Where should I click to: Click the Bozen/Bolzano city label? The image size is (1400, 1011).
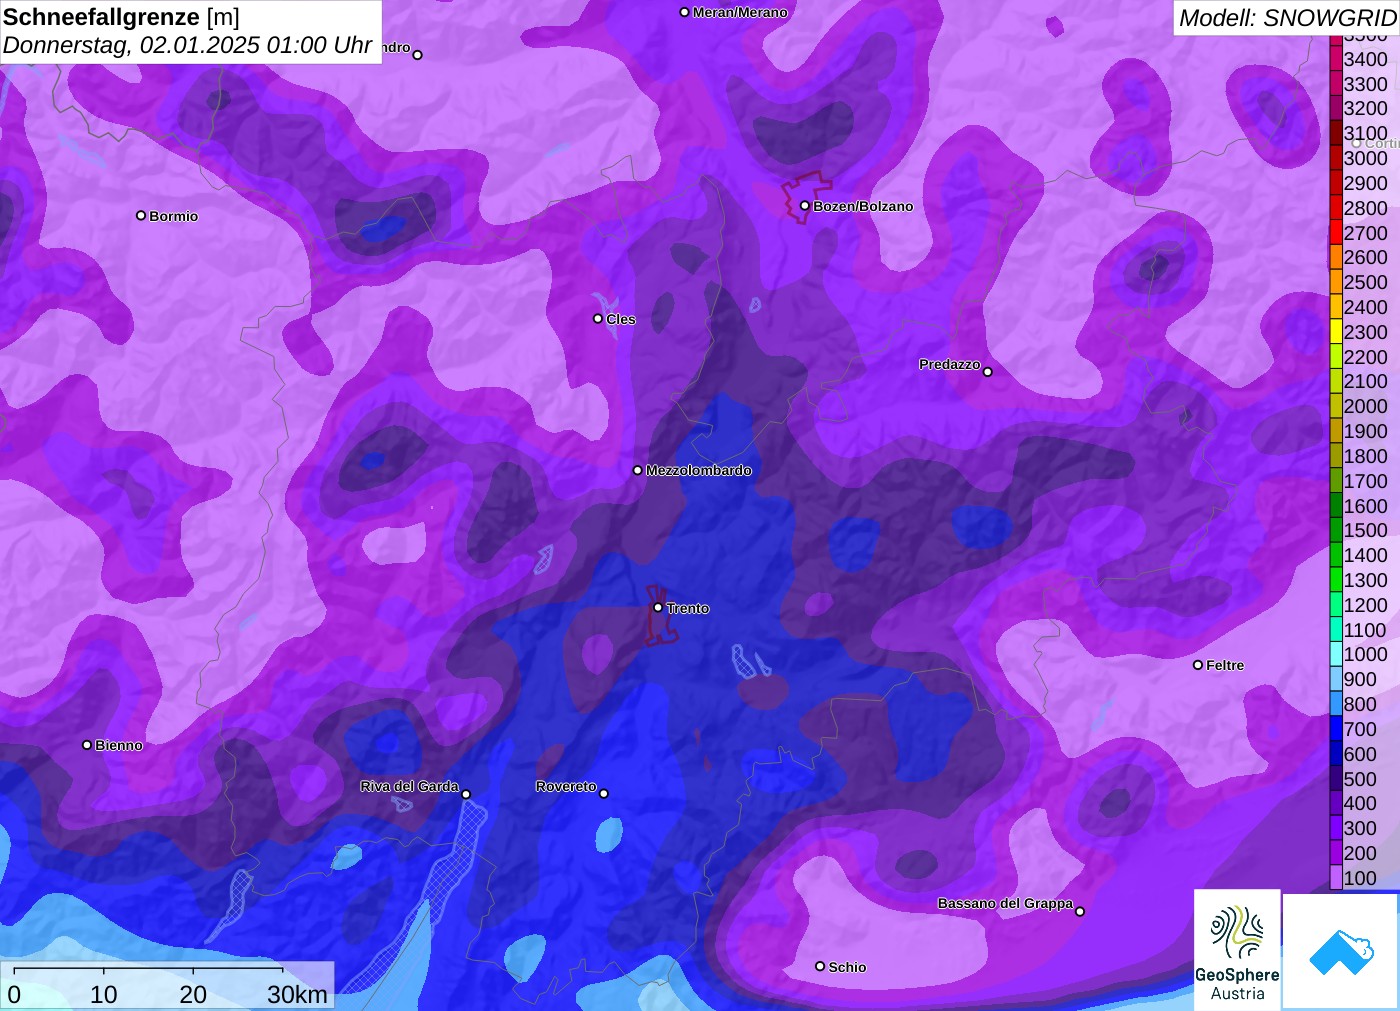863,206
